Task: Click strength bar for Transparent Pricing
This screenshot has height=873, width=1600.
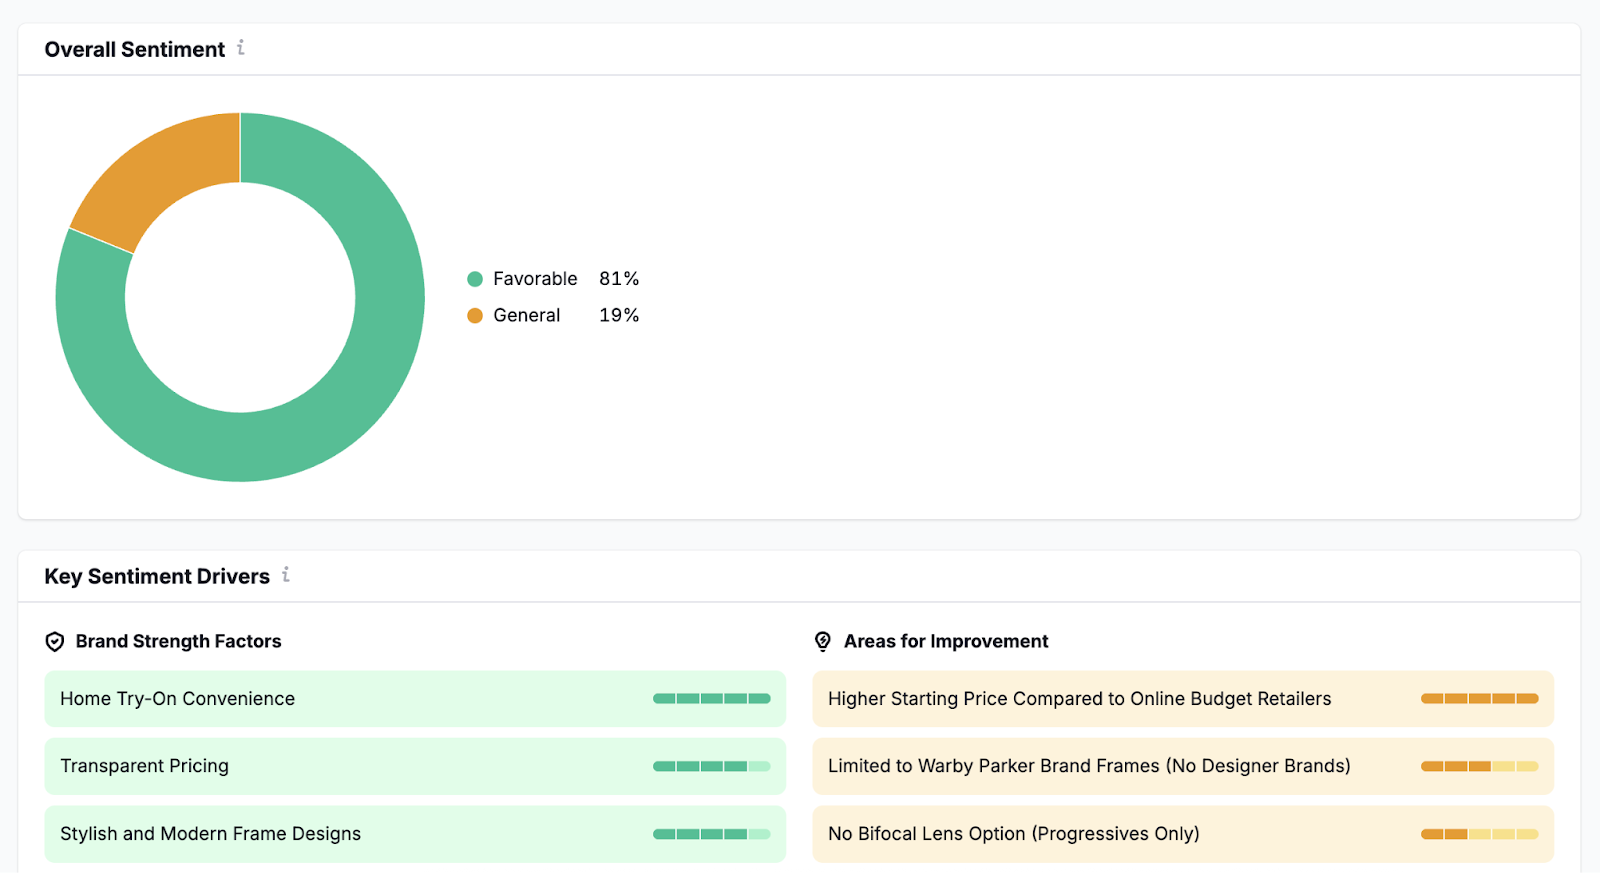Action: 712,766
